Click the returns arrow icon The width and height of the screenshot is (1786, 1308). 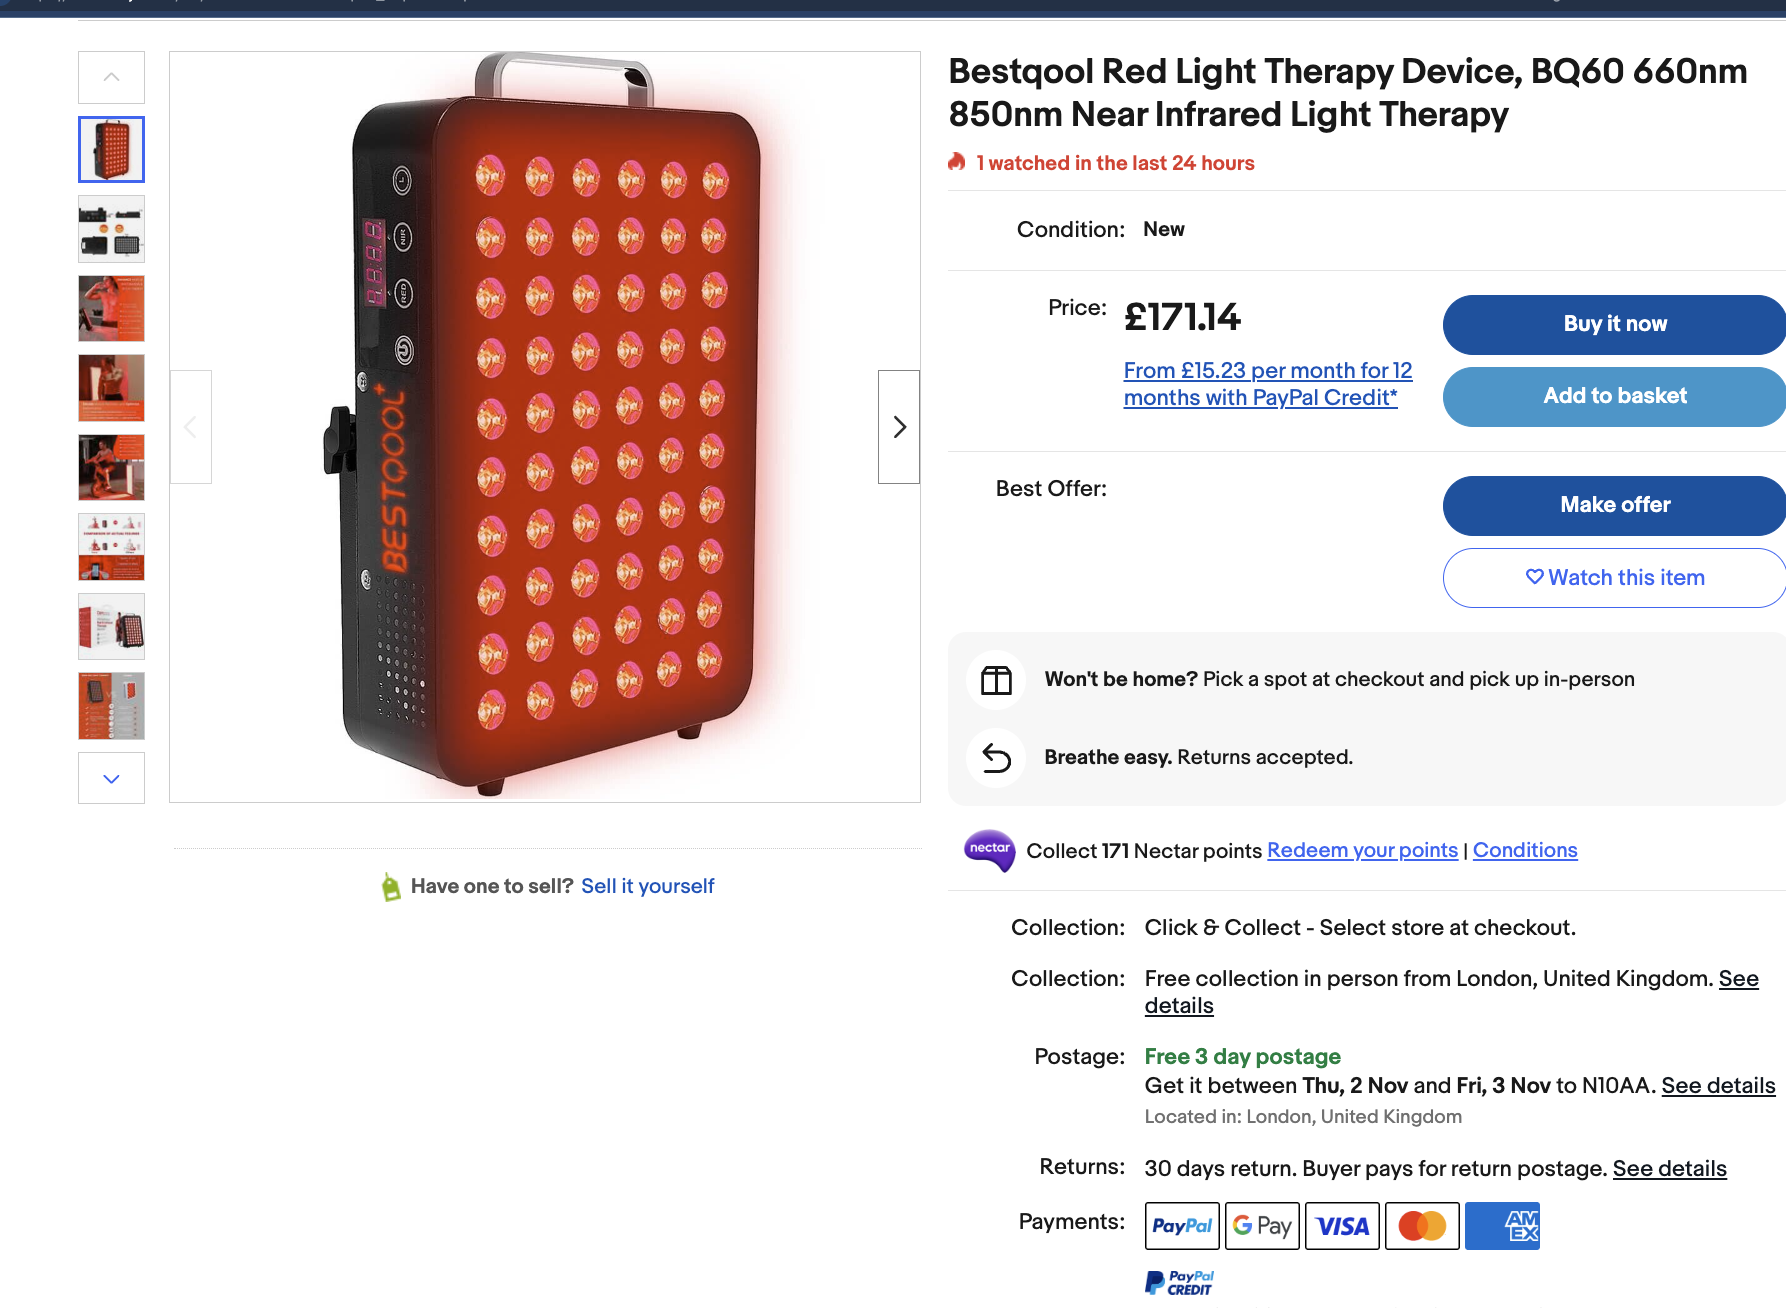(996, 758)
